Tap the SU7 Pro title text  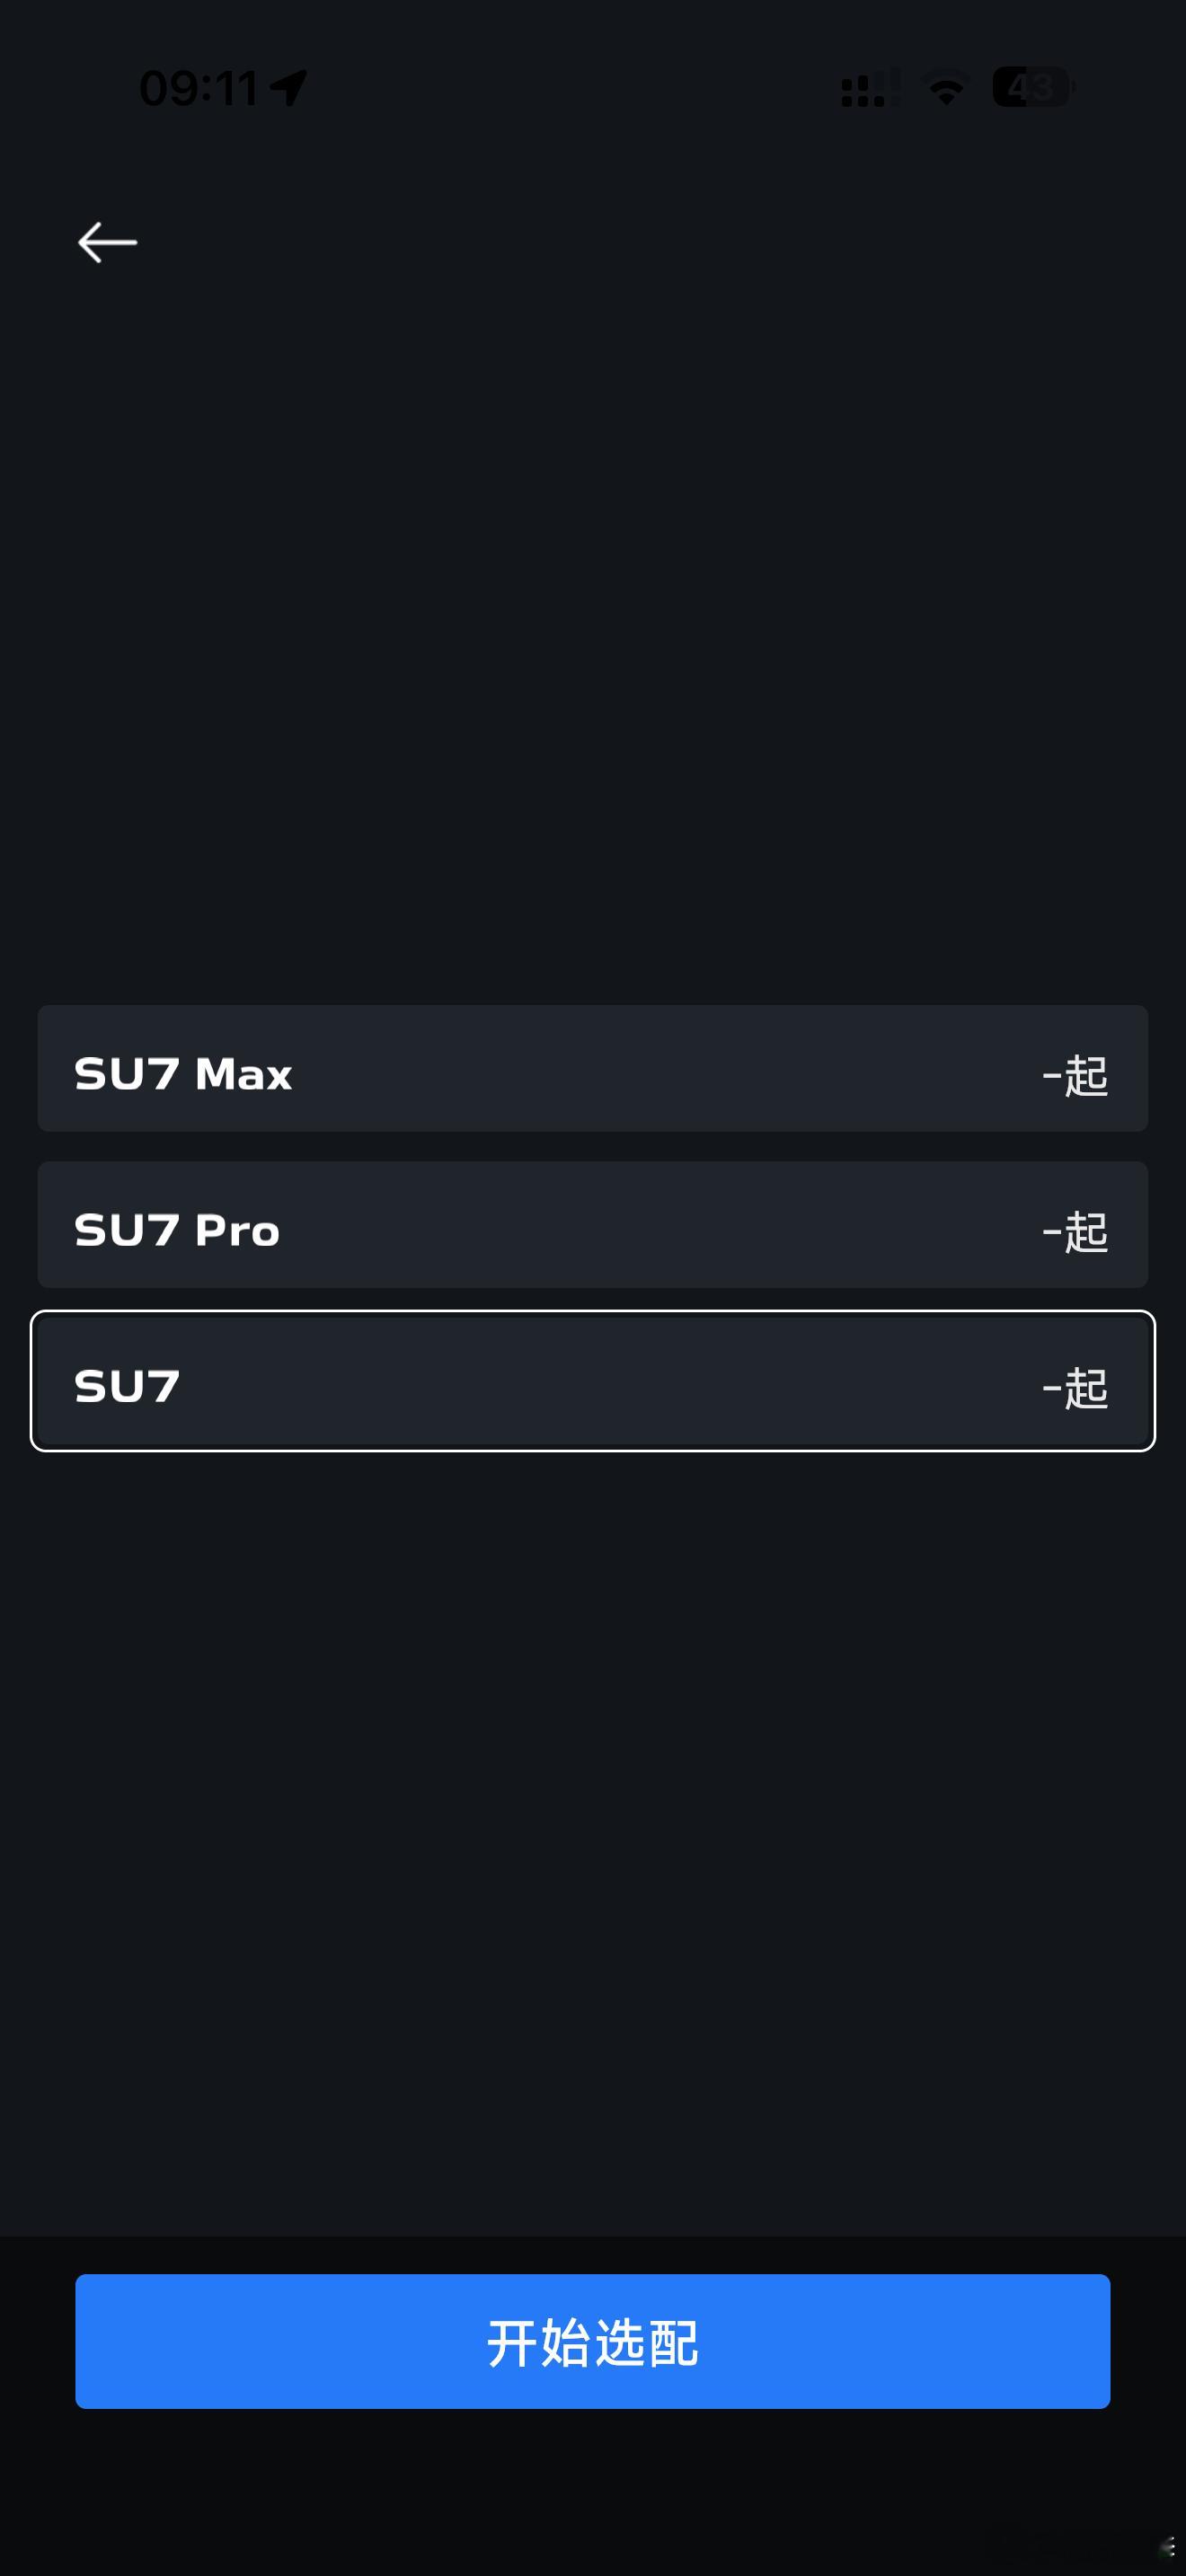pyautogui.click(x=176, y=1229)
